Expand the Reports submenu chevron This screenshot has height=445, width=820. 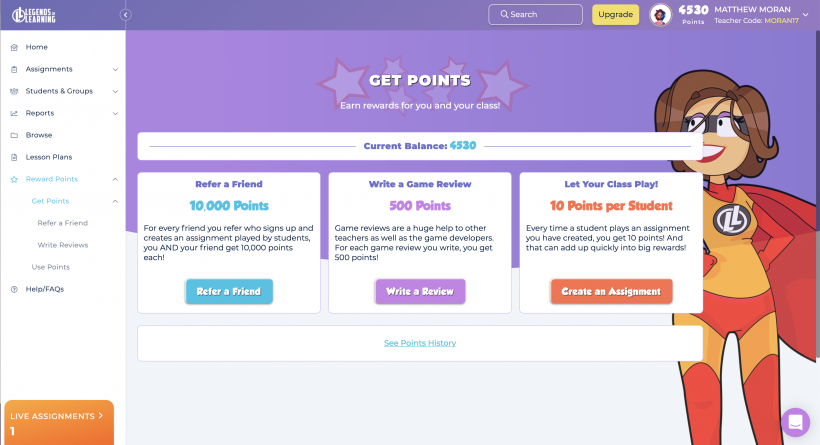pos(115,113)
